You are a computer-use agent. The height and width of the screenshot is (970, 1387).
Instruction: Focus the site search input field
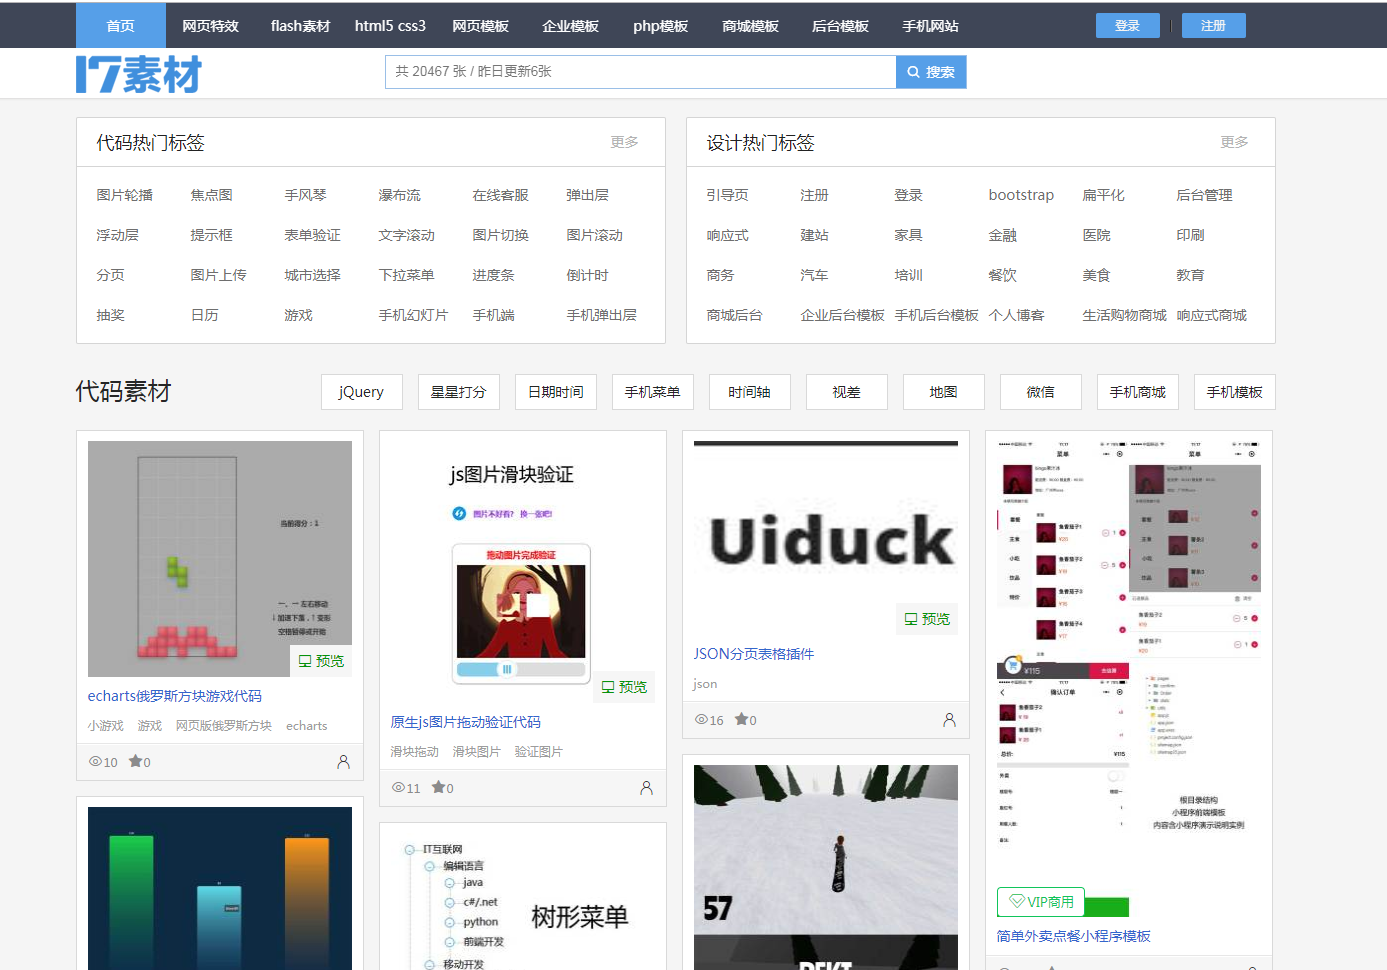pyautogui.click(x=640, y=72)
